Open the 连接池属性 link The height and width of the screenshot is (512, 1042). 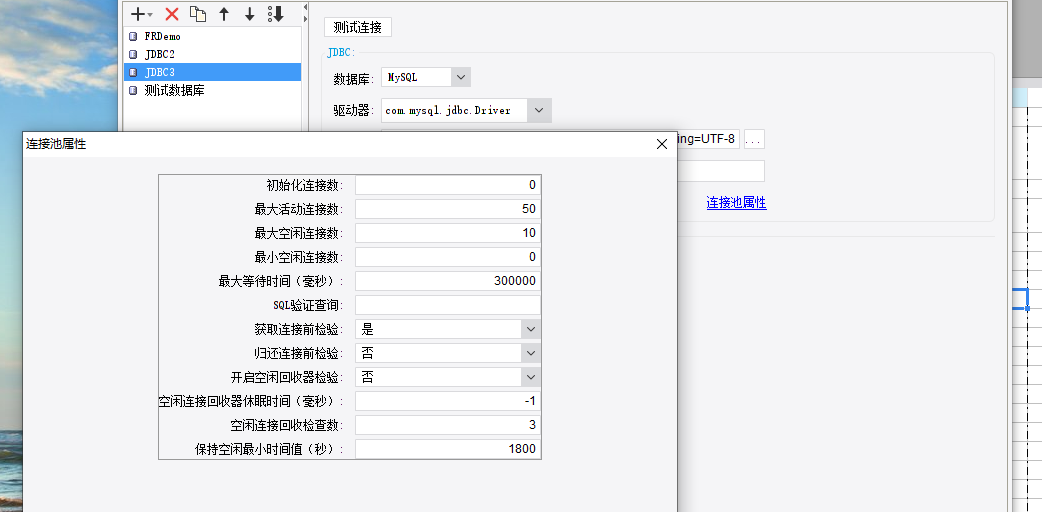pos(736,203)
